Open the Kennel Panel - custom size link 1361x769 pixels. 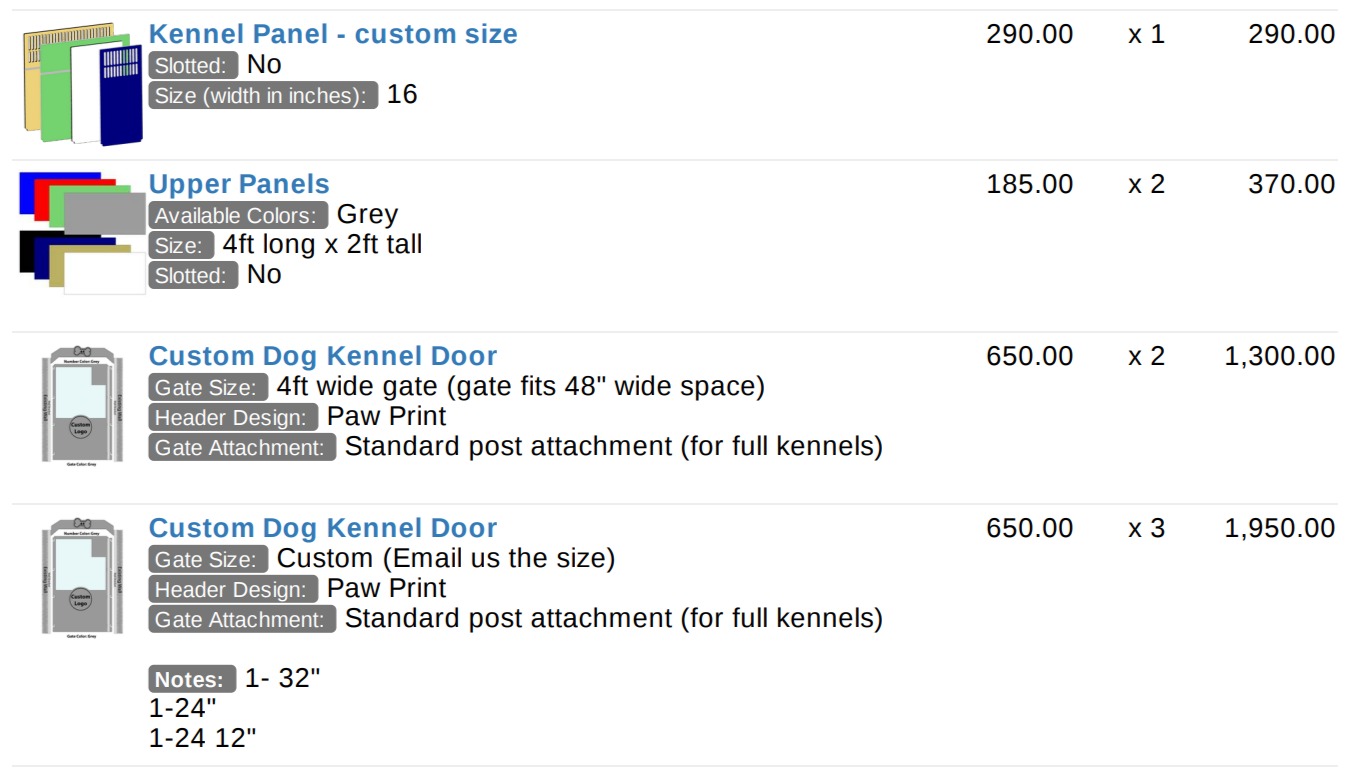[333, 34]
